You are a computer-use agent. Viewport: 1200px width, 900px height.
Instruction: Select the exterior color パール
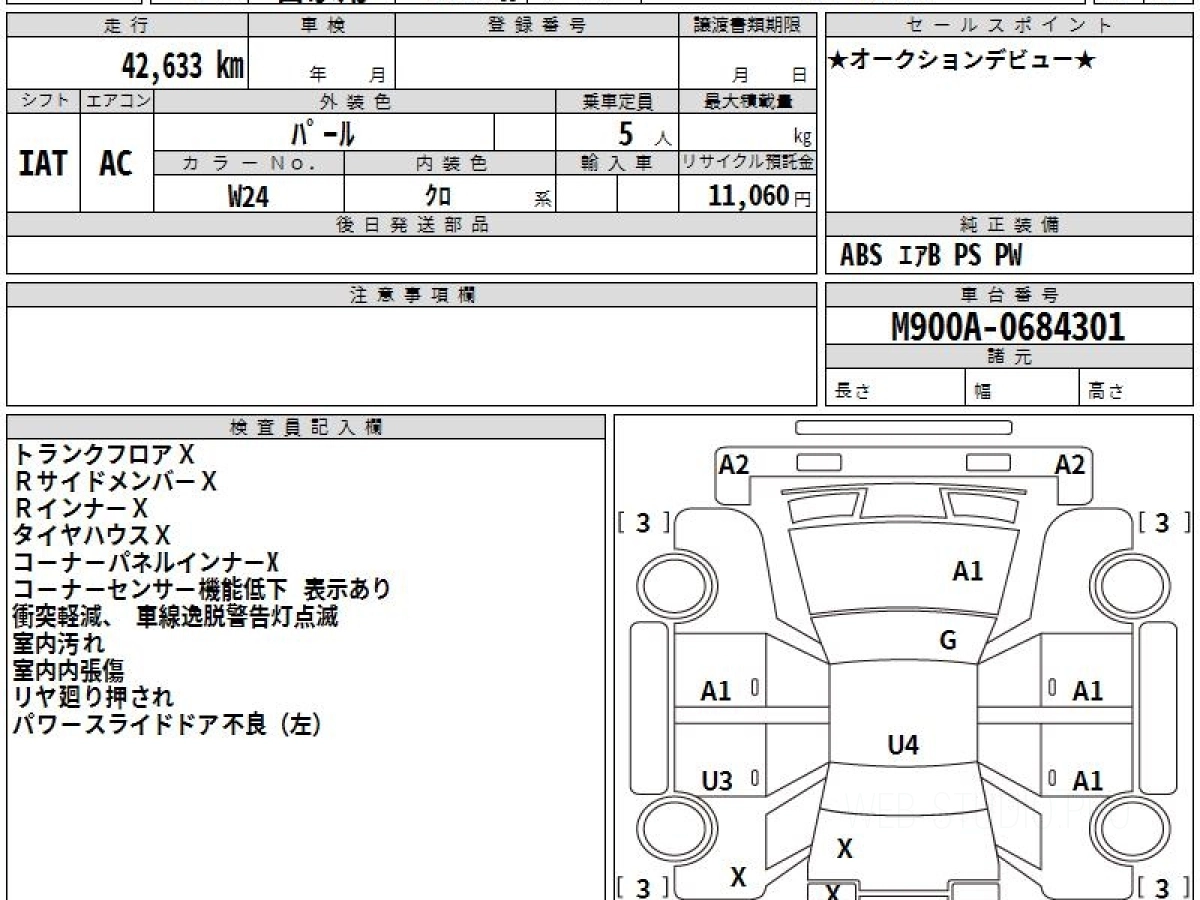coord(323,132)
